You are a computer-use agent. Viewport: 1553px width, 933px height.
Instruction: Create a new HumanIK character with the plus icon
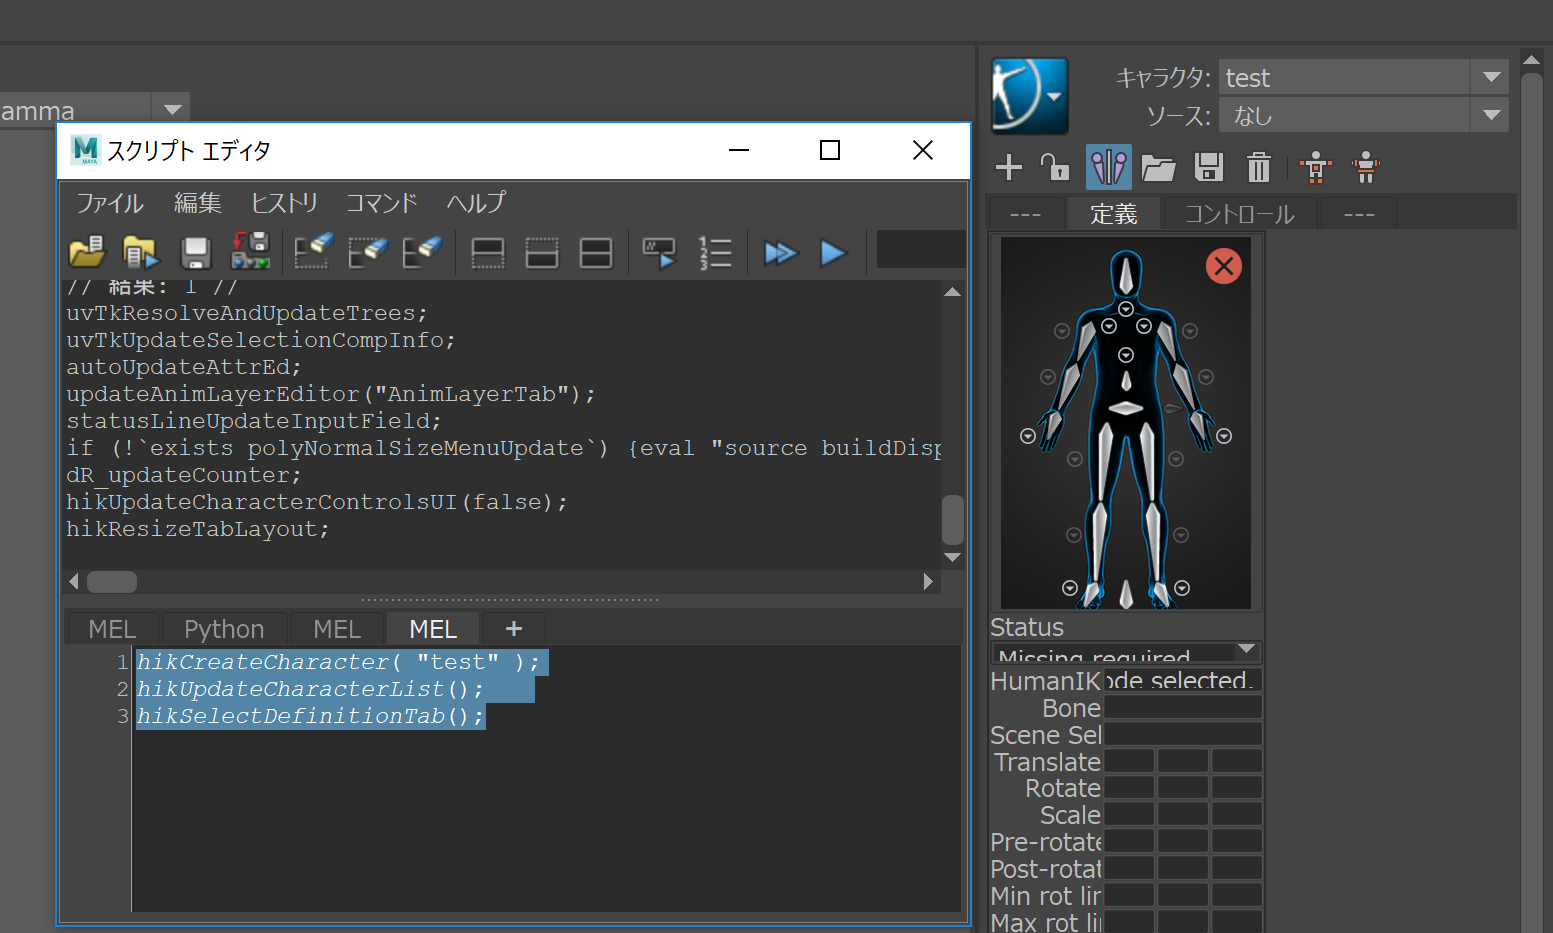coord(1008,167)
